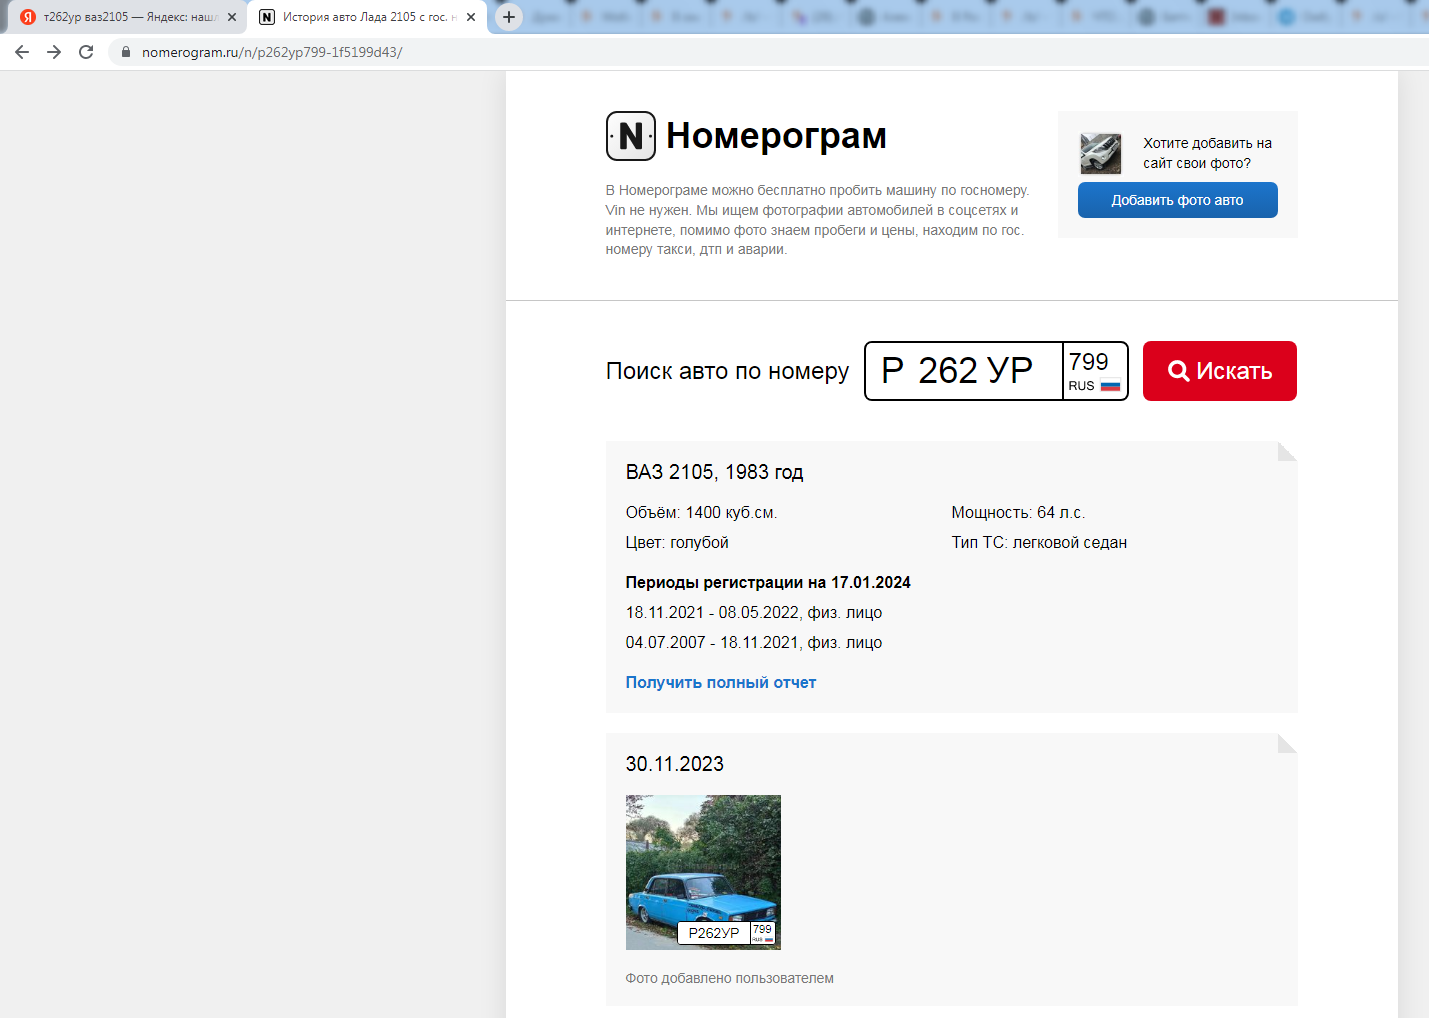Click Периоды регистрации на 17.01.2024 heading
The height and width of the screenshot is (1018, 1429).
pos(768,582)
